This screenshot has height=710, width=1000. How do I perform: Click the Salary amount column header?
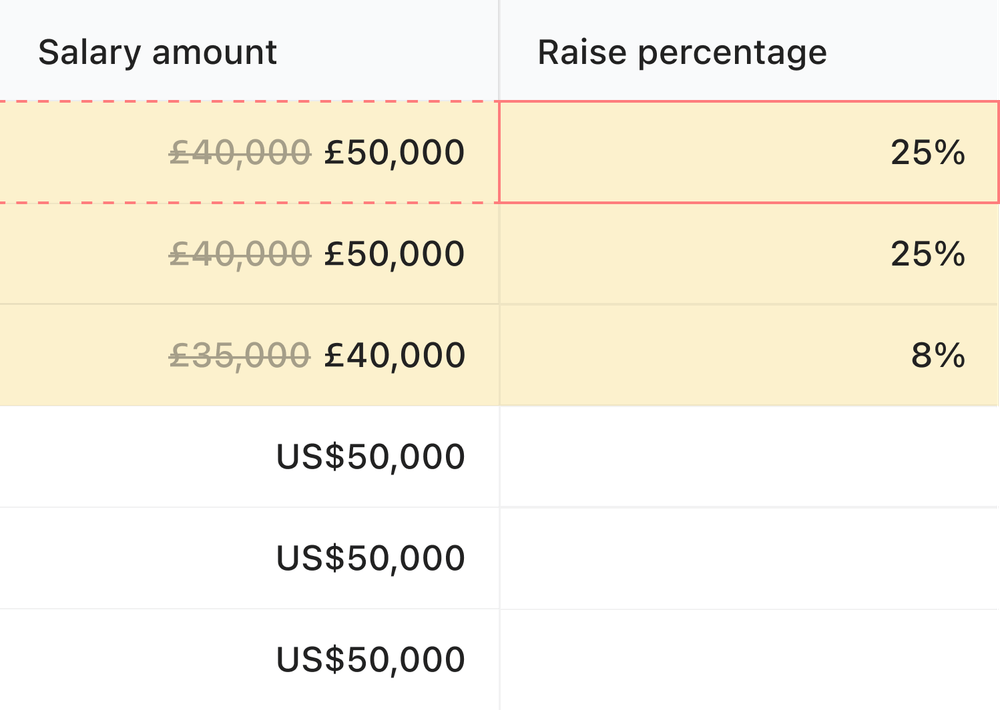(x=157, y=52)
